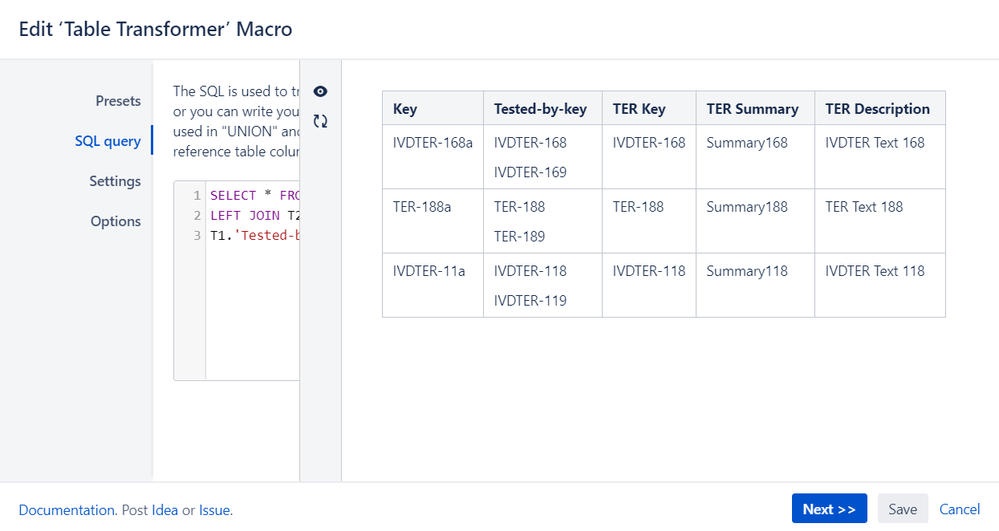
Task: Select the Options tab
Action: coord(116,221)
